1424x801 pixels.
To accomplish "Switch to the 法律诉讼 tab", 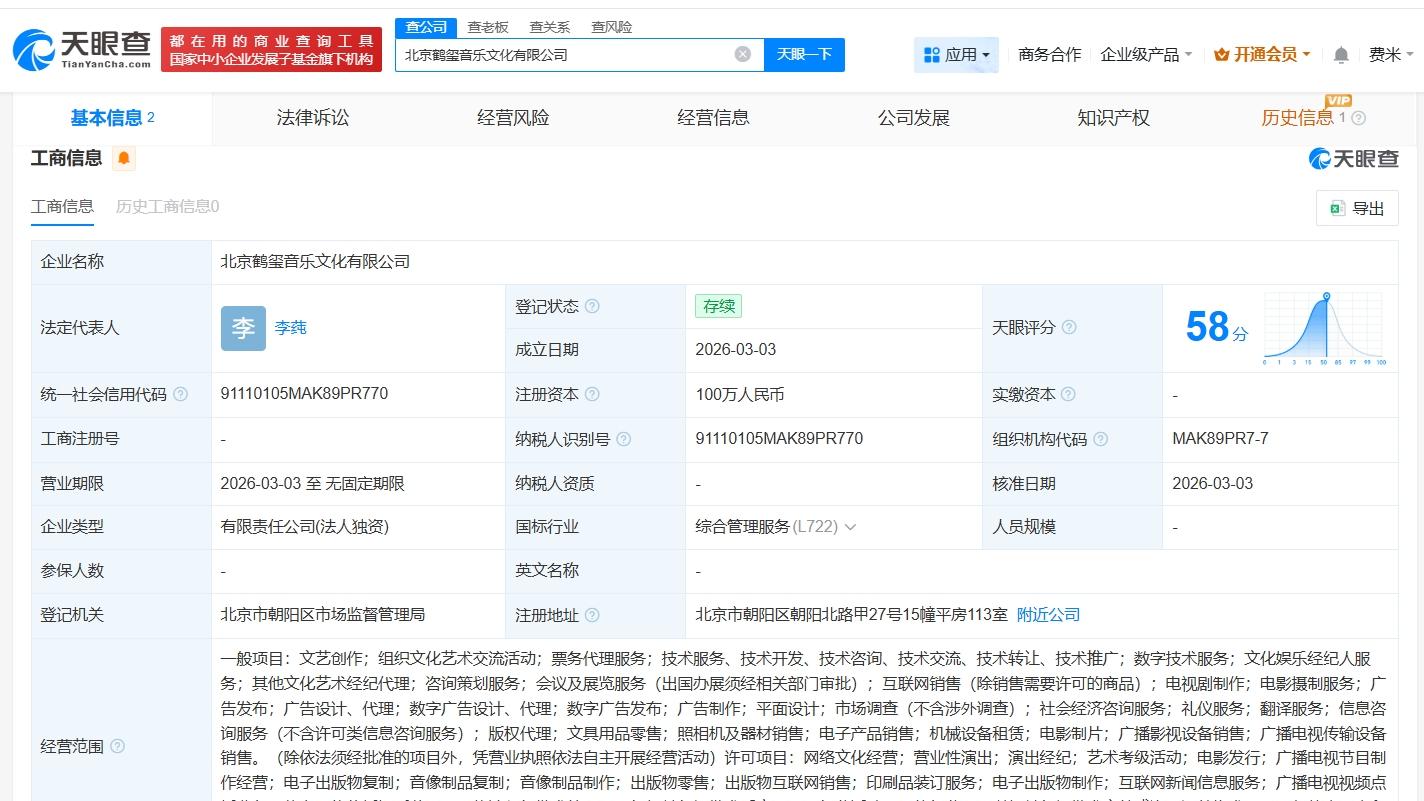I will [x=312, y=117].
